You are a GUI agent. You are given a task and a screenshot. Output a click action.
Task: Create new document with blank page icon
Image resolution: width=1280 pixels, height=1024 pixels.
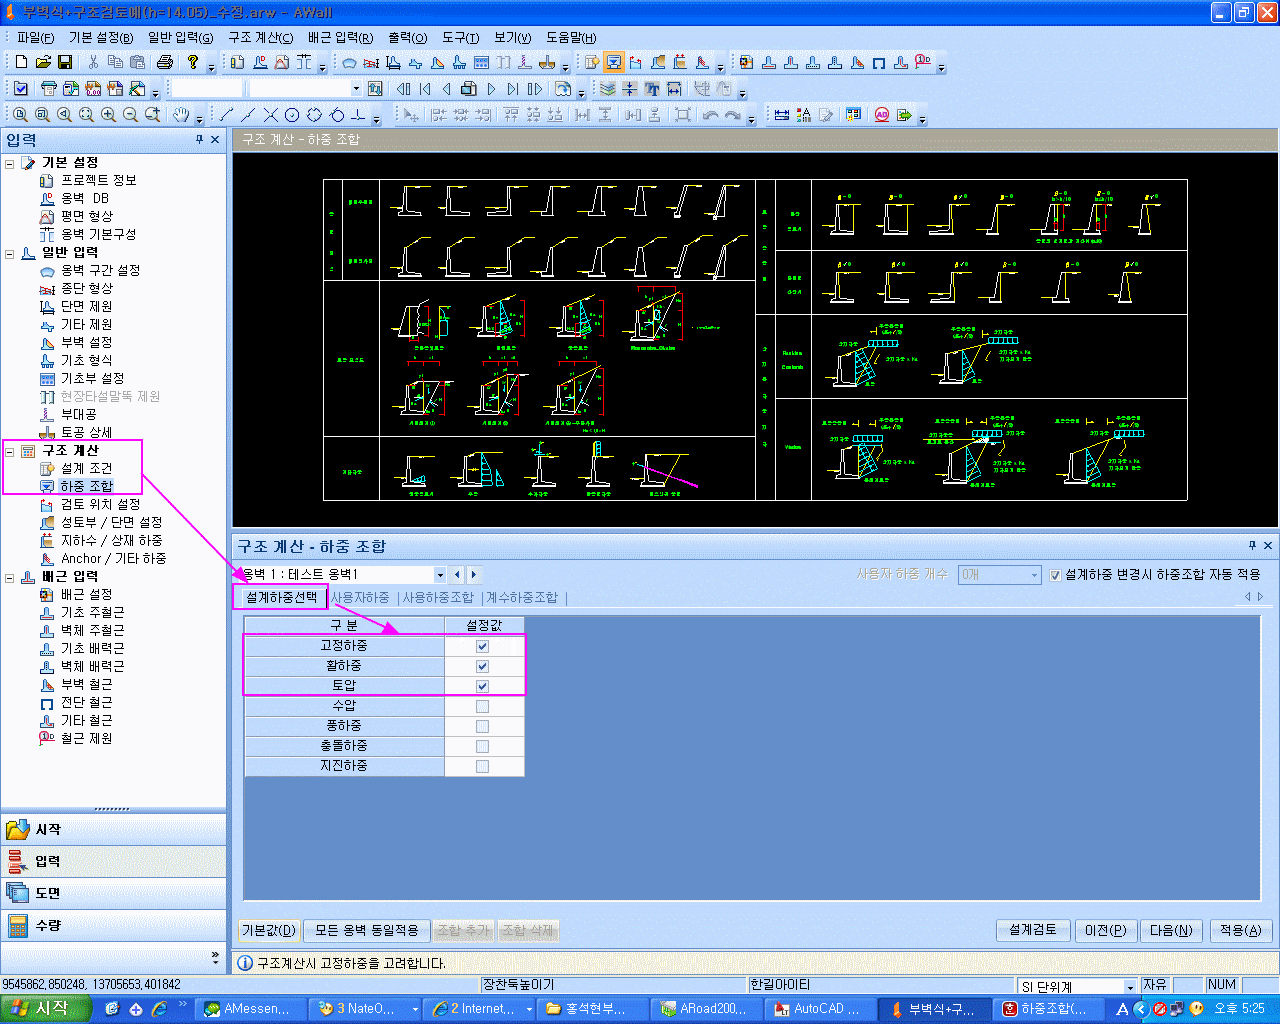[21, 62]
